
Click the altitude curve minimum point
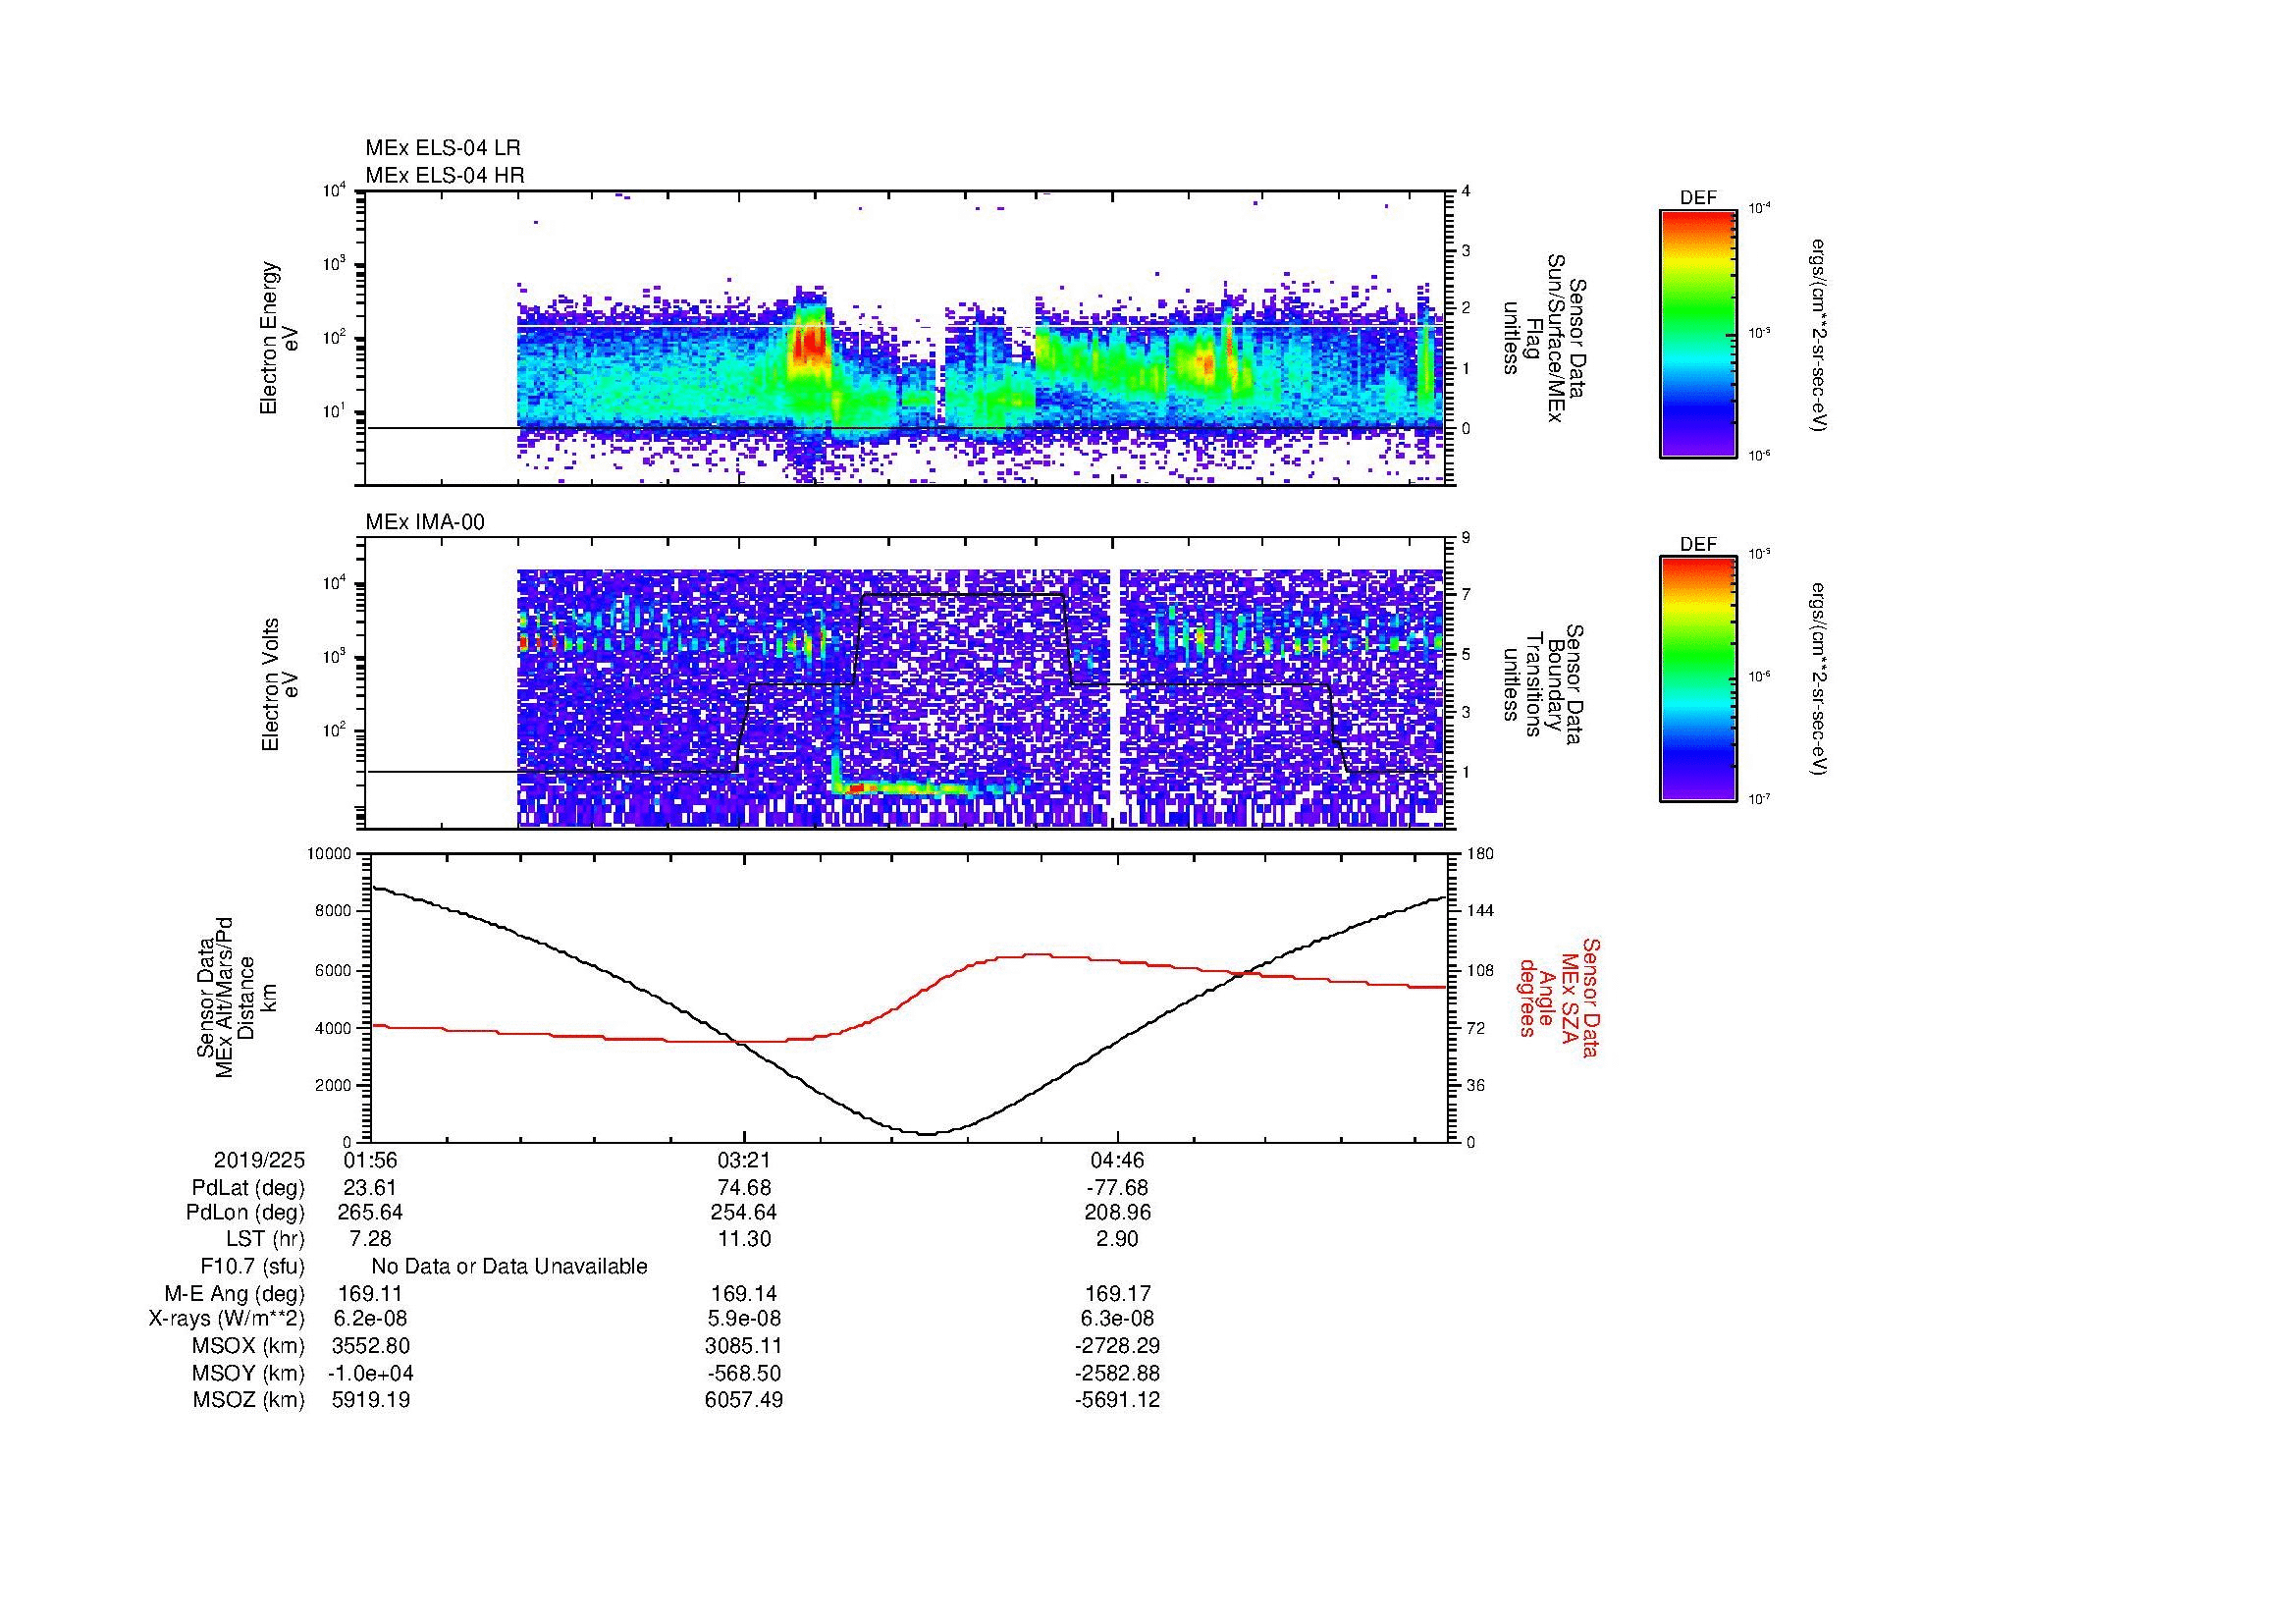tap(928, 1133)
